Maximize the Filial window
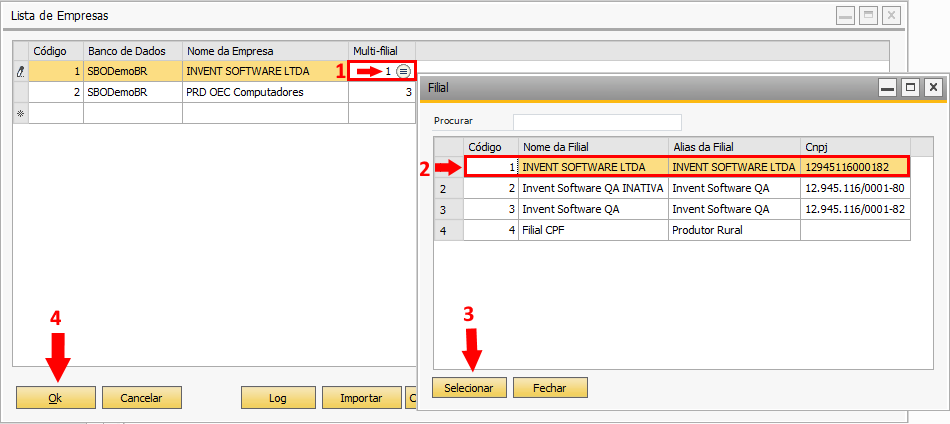Viewport: 950px width, 424px height. (910, 88)
